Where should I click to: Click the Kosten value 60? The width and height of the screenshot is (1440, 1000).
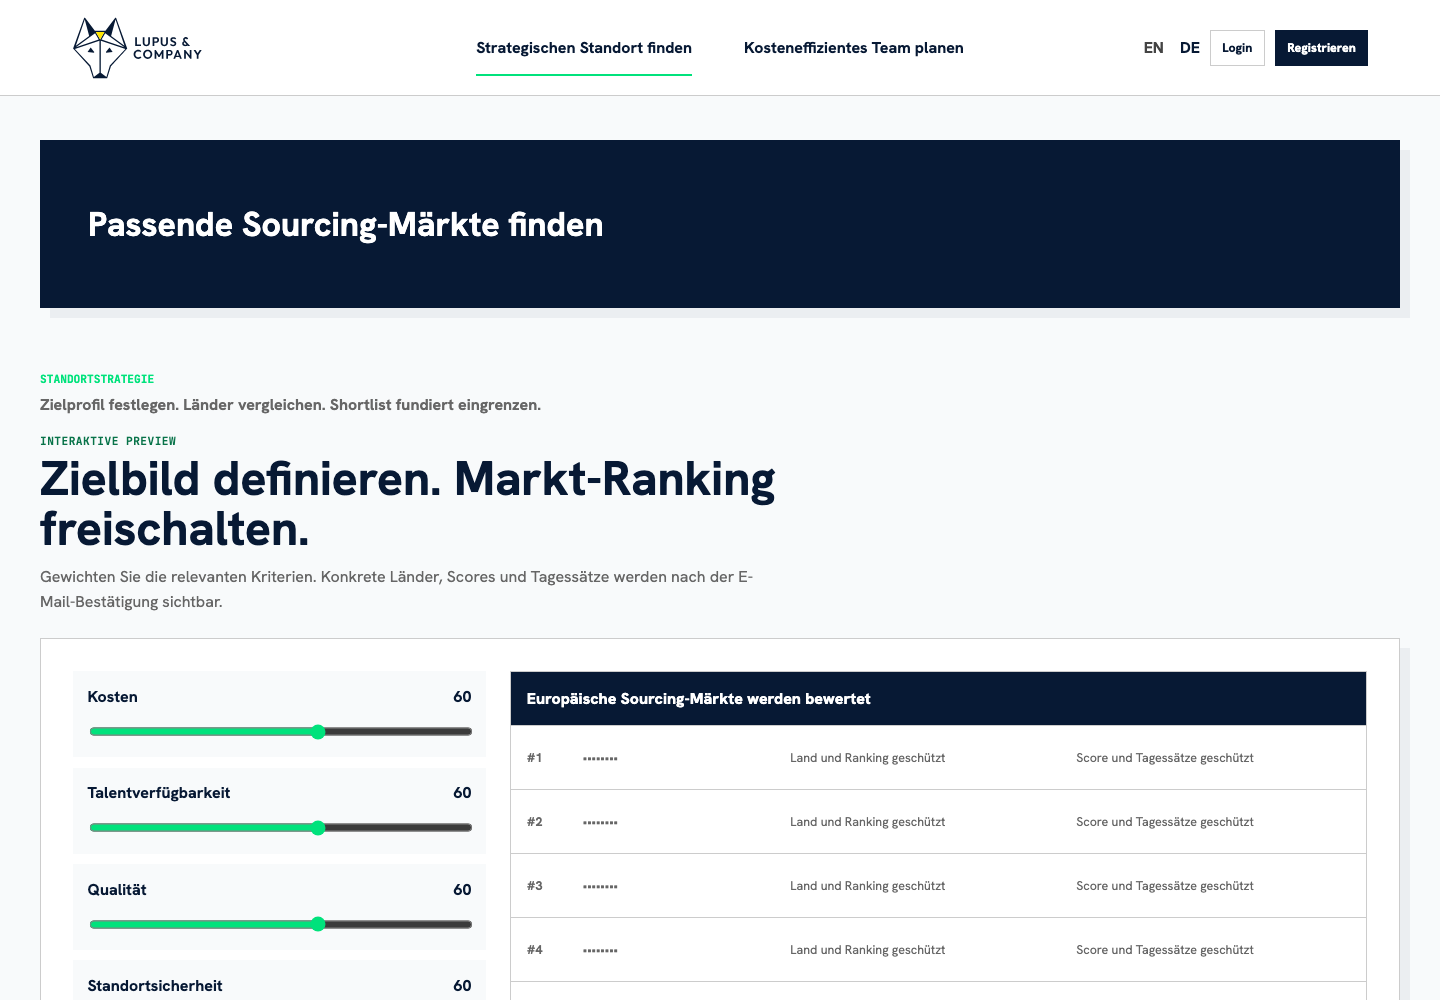(x=462, y=697)
